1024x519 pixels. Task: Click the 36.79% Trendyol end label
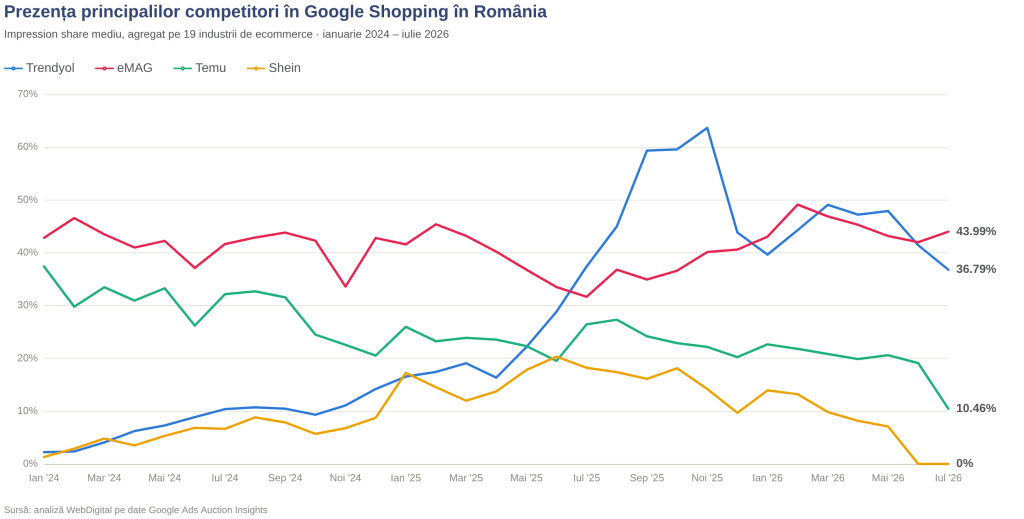[x=976, y=269]
